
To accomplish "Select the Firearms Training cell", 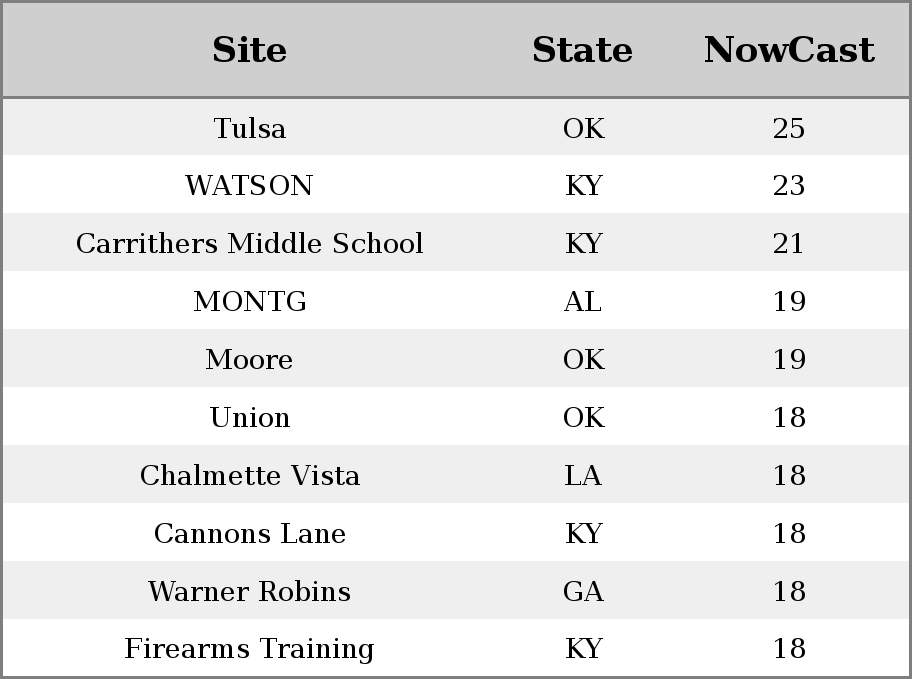I will coord(250,649).
